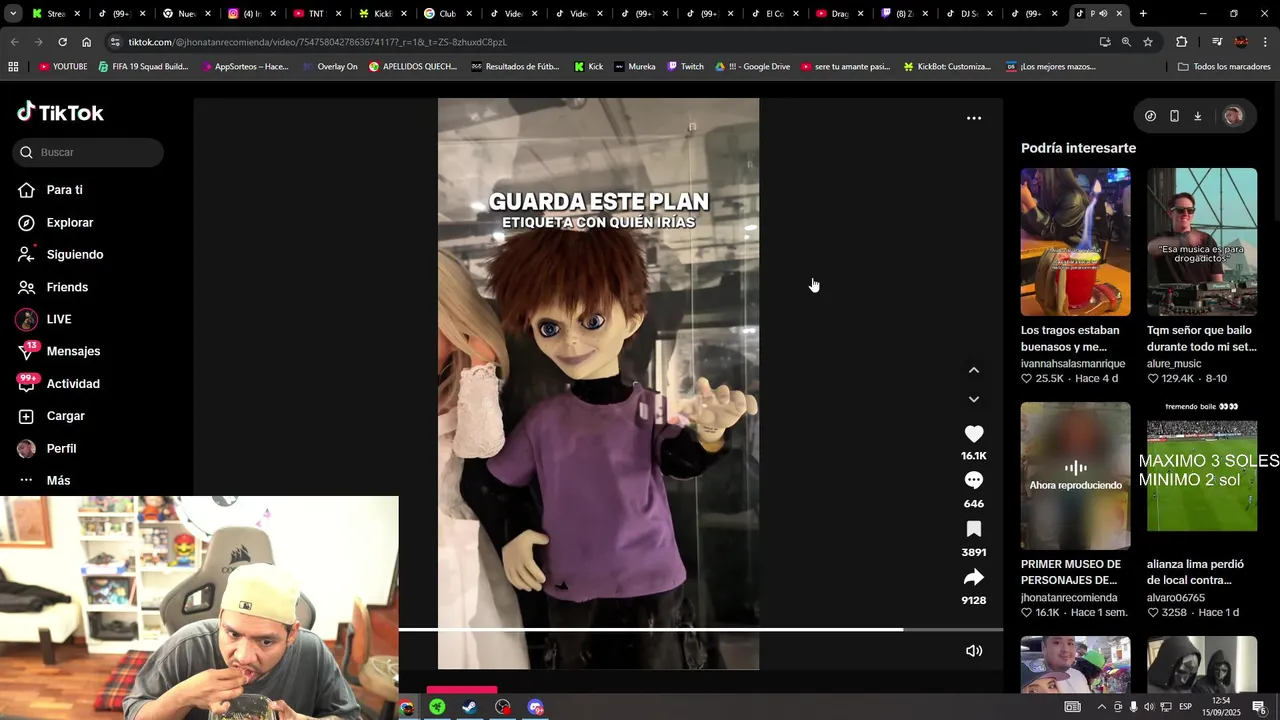Open the 'alianza lima perdió' video thumbnail
The width and height of the screenshot is (1280, 720).
(1201, 476)
